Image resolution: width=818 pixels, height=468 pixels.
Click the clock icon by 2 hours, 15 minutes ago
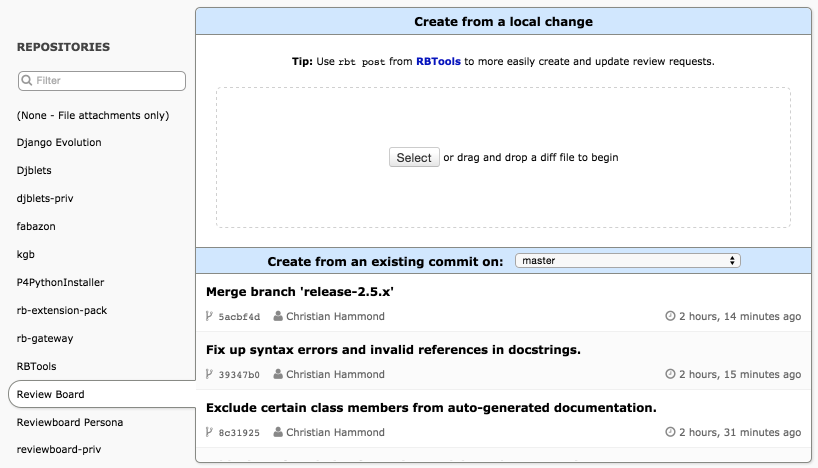(670, 374)
